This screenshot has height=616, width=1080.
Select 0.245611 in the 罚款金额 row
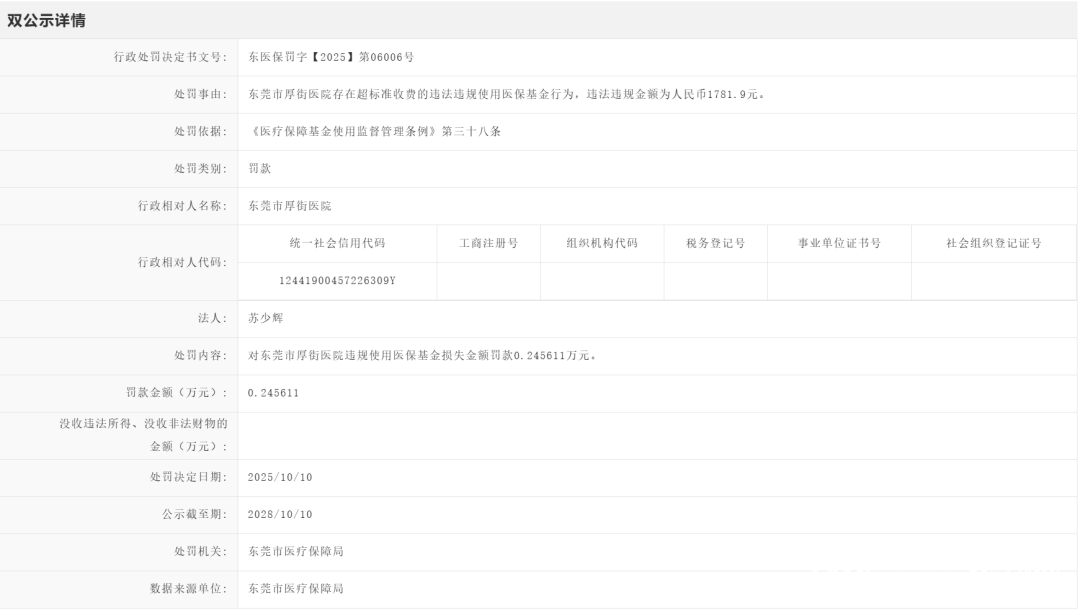tap(273, 393)
